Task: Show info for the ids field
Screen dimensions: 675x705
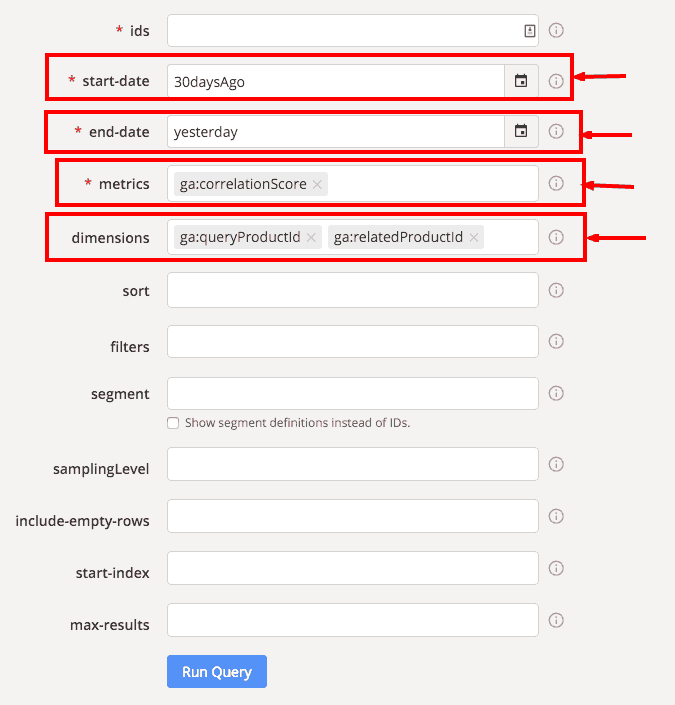Action: [x=556, y=30]
